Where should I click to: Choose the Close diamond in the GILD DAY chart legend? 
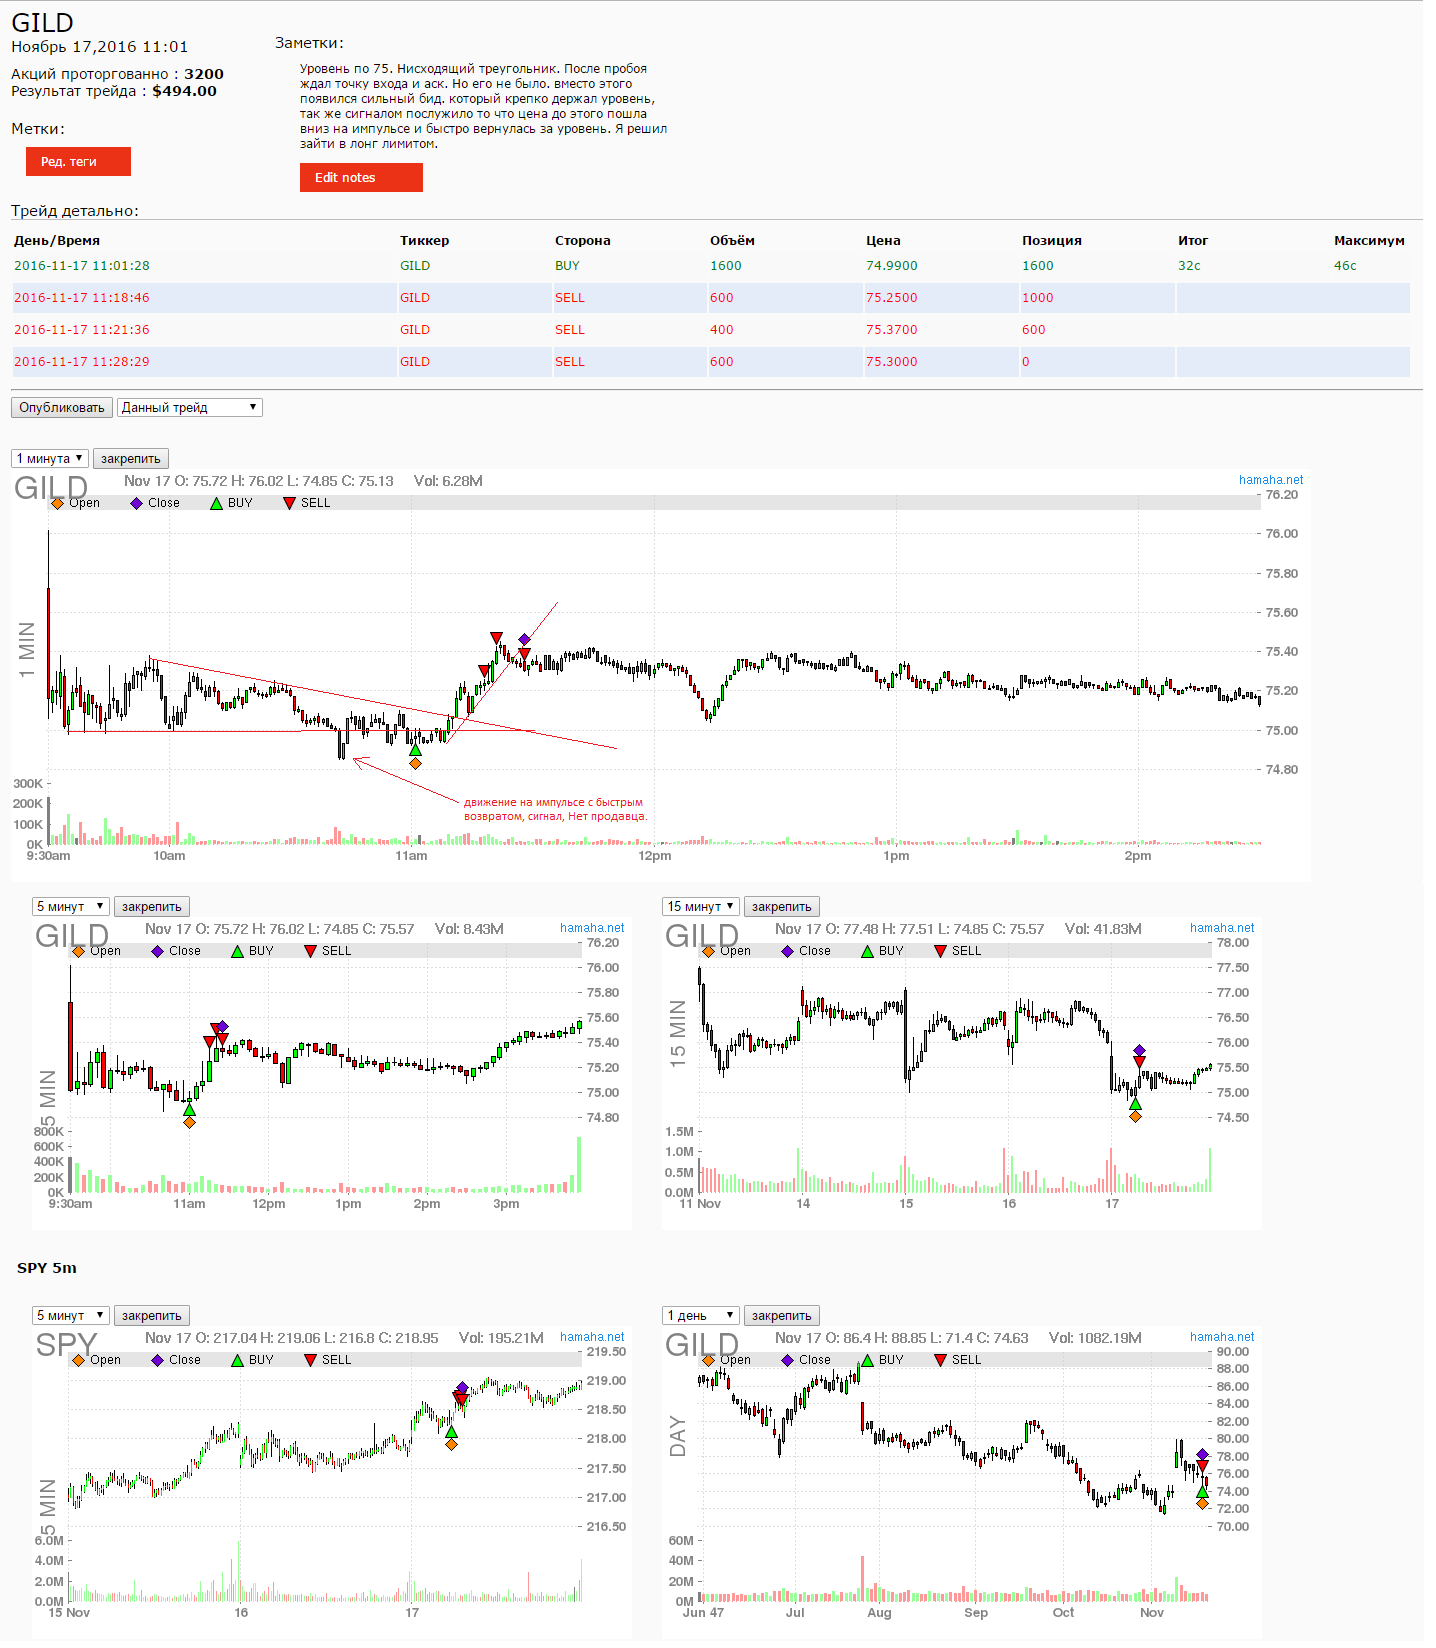click(788, 1360)
